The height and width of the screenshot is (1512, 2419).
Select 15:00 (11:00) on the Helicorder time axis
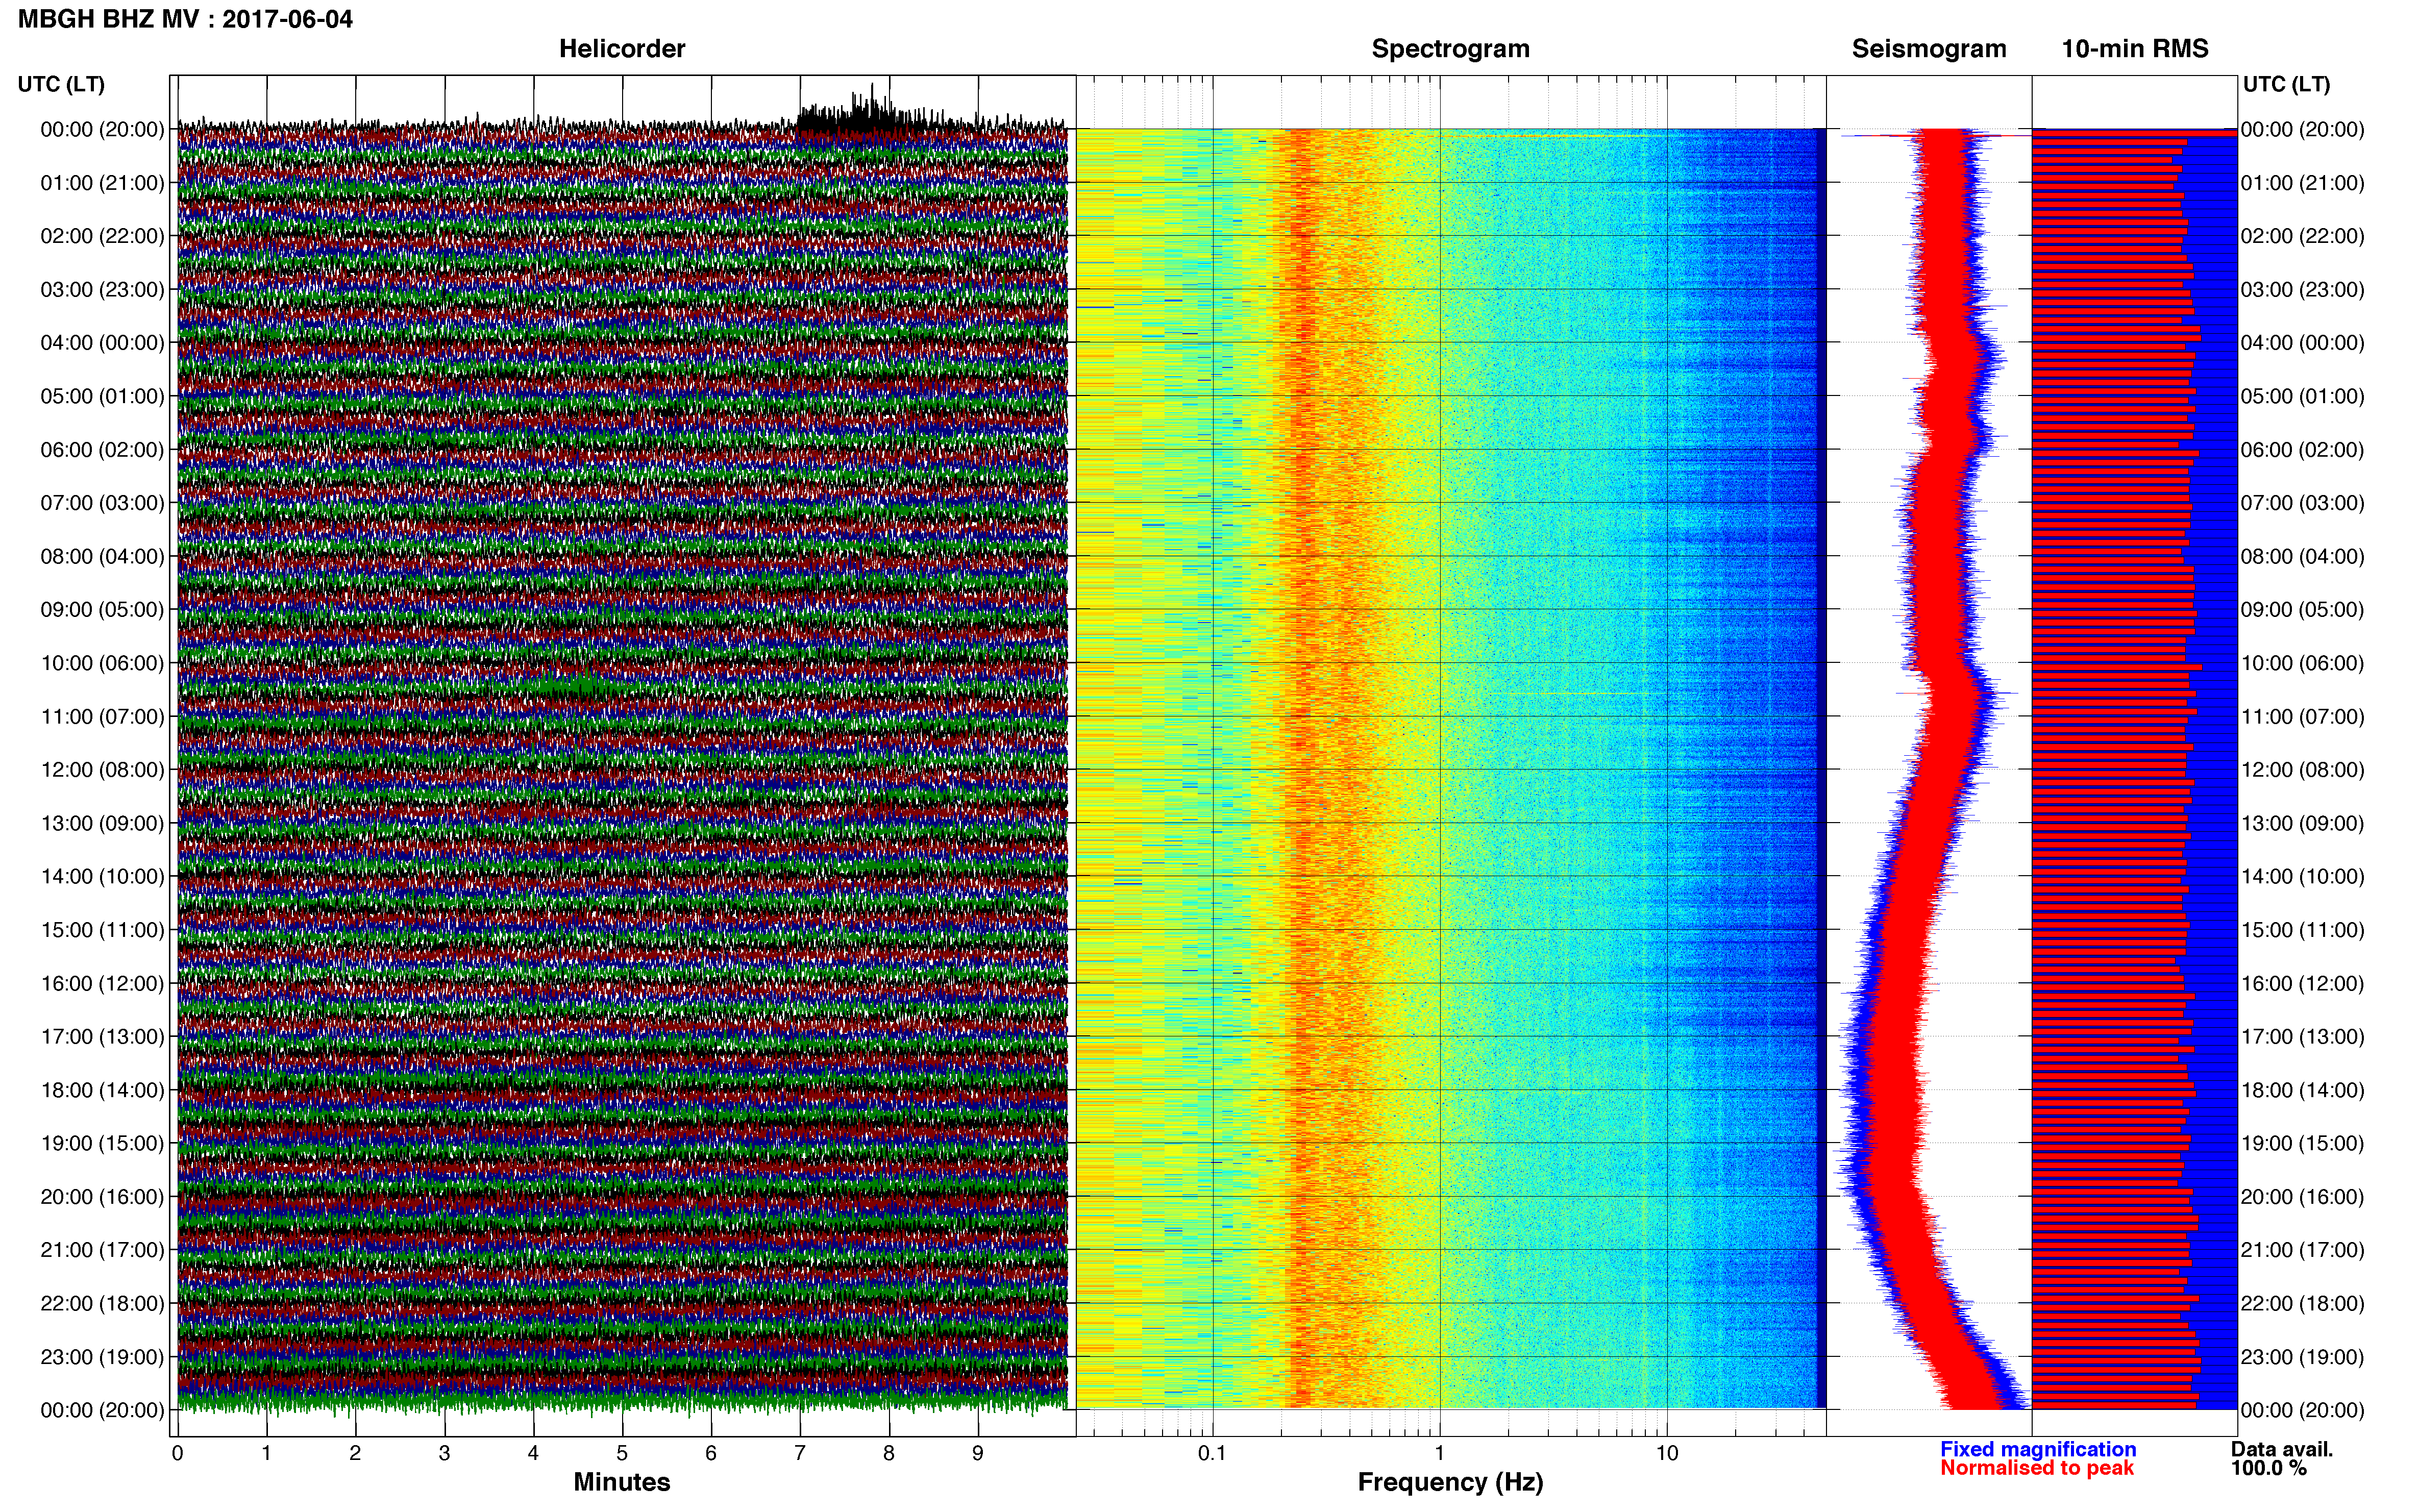pyautogui.click(x=102, y=930)
